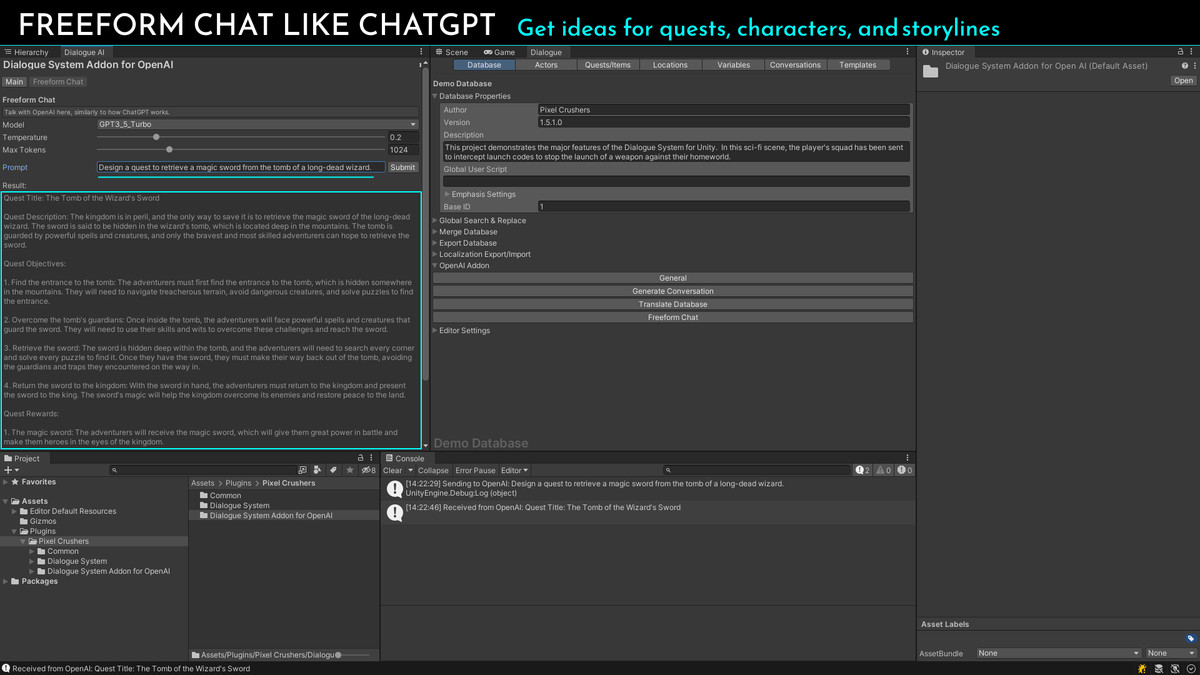Switch to the Game tab

tap(499, 52)
